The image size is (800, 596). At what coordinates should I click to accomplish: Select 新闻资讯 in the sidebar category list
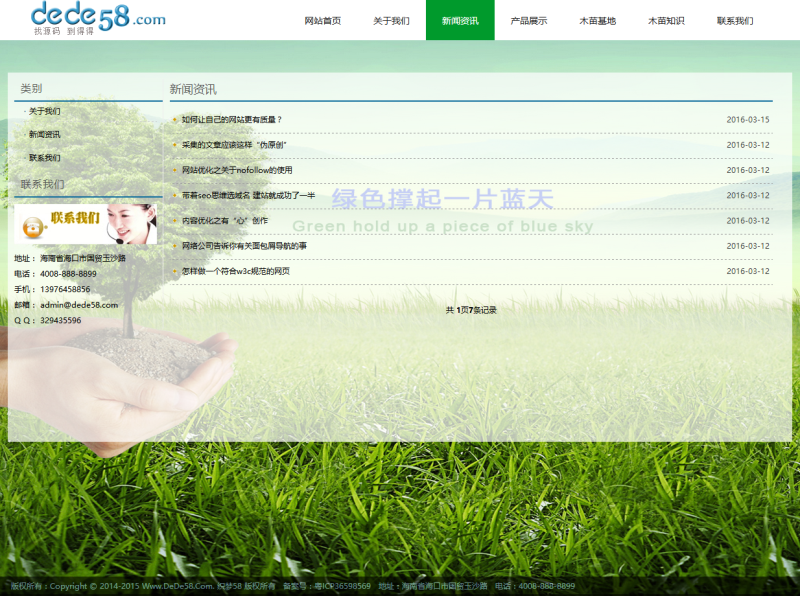tap(44, 134)
